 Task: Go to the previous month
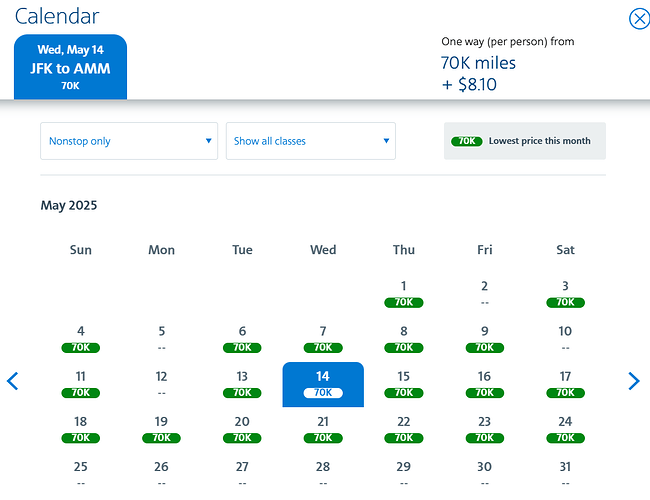(x=13, y=381)
